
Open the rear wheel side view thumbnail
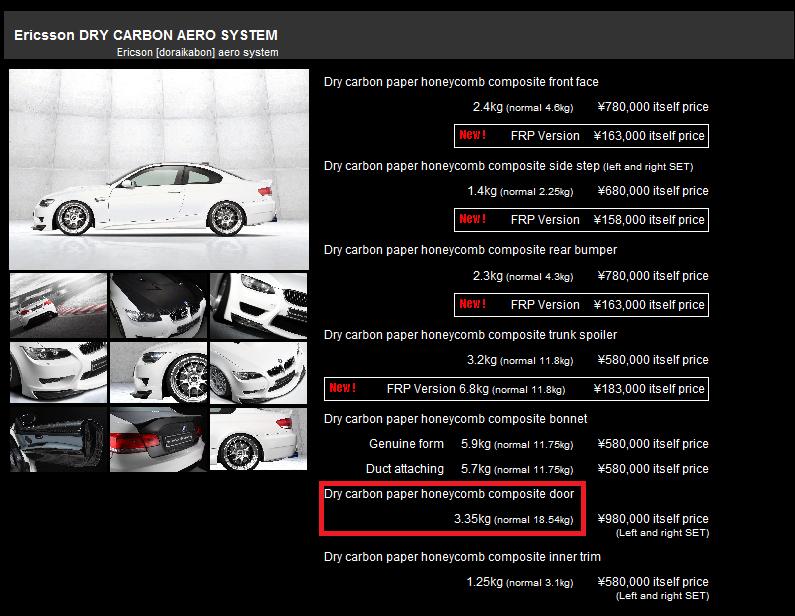pyautogui.click(x=259, y=440)
